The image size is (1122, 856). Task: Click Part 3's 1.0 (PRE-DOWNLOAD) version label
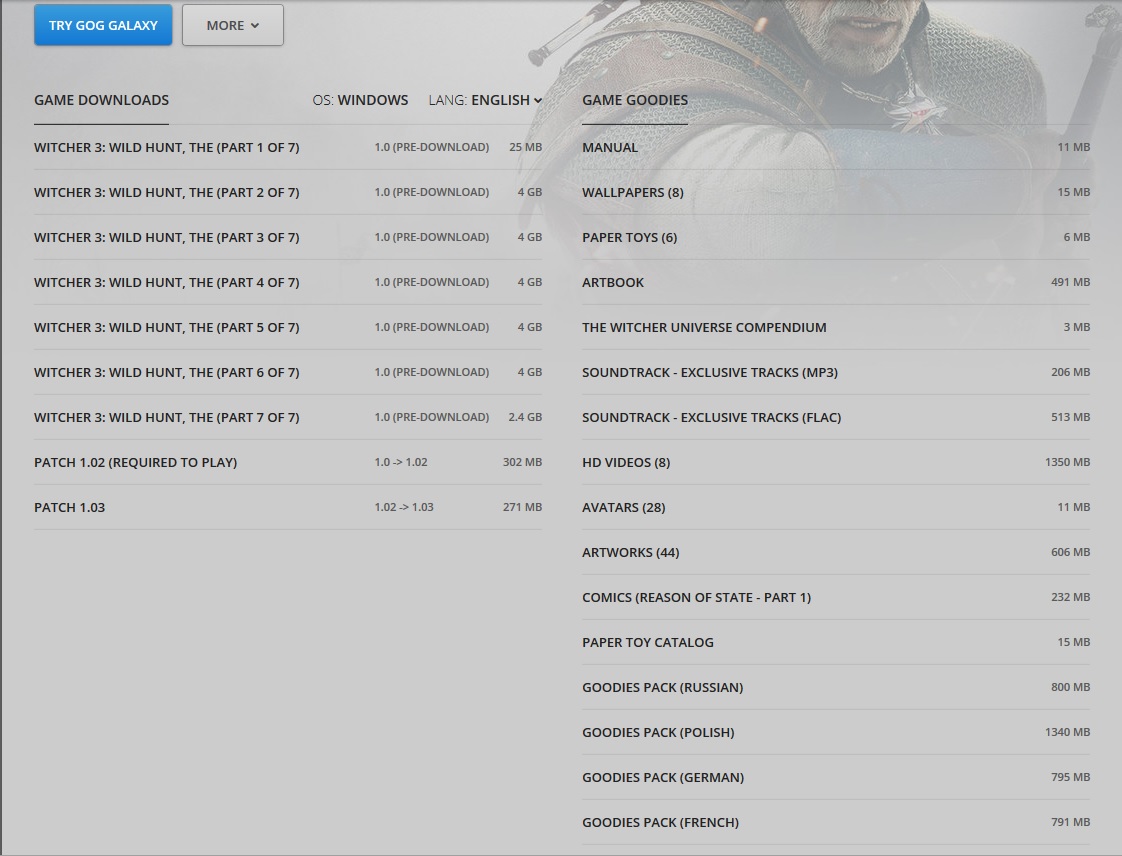(x=431, y=238)
